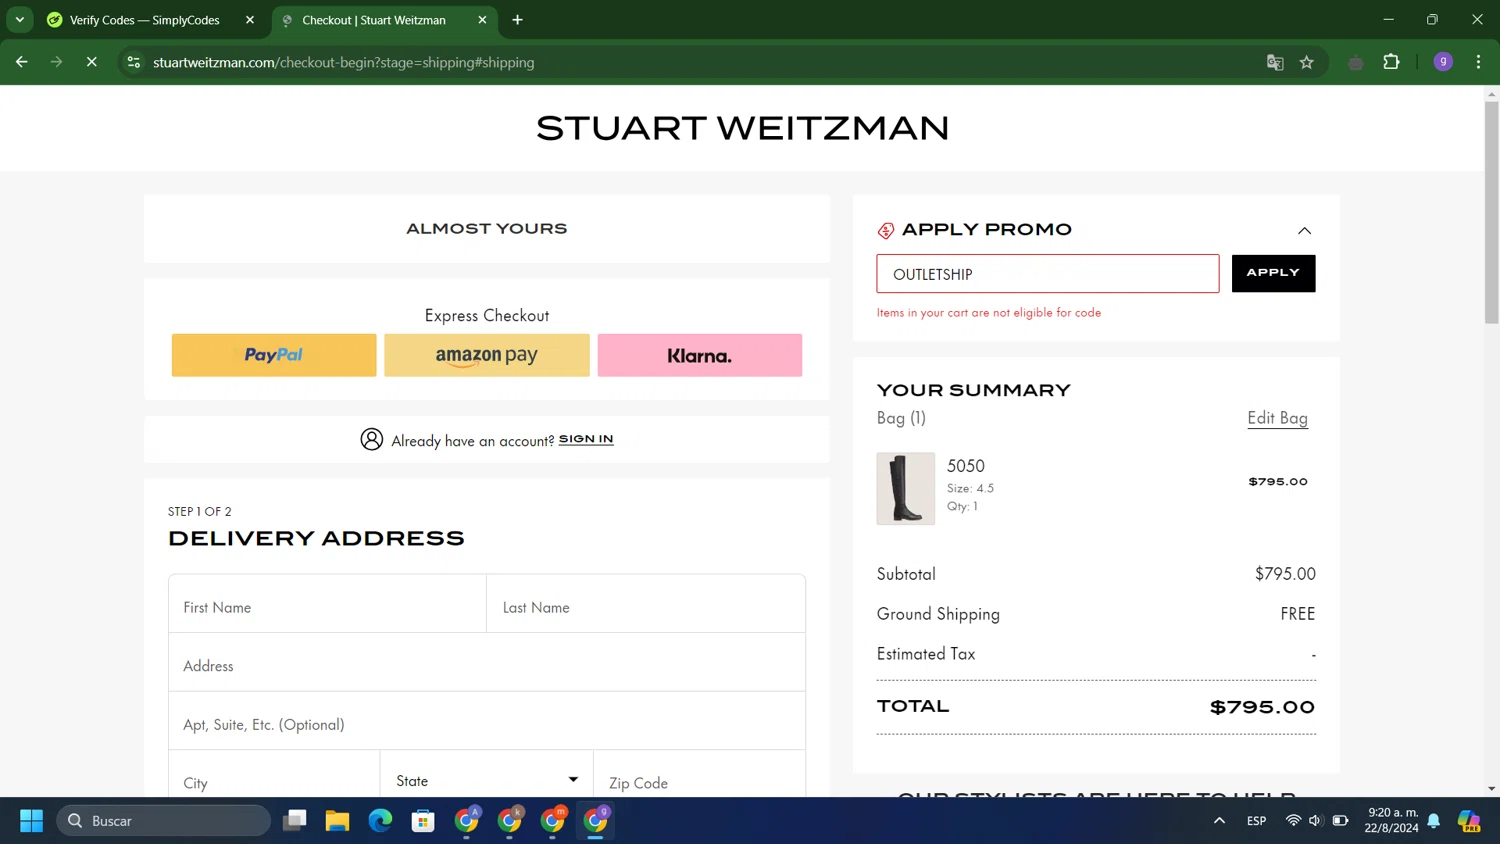Click the 5050 boot thumbnail

[x=906, y=489]
